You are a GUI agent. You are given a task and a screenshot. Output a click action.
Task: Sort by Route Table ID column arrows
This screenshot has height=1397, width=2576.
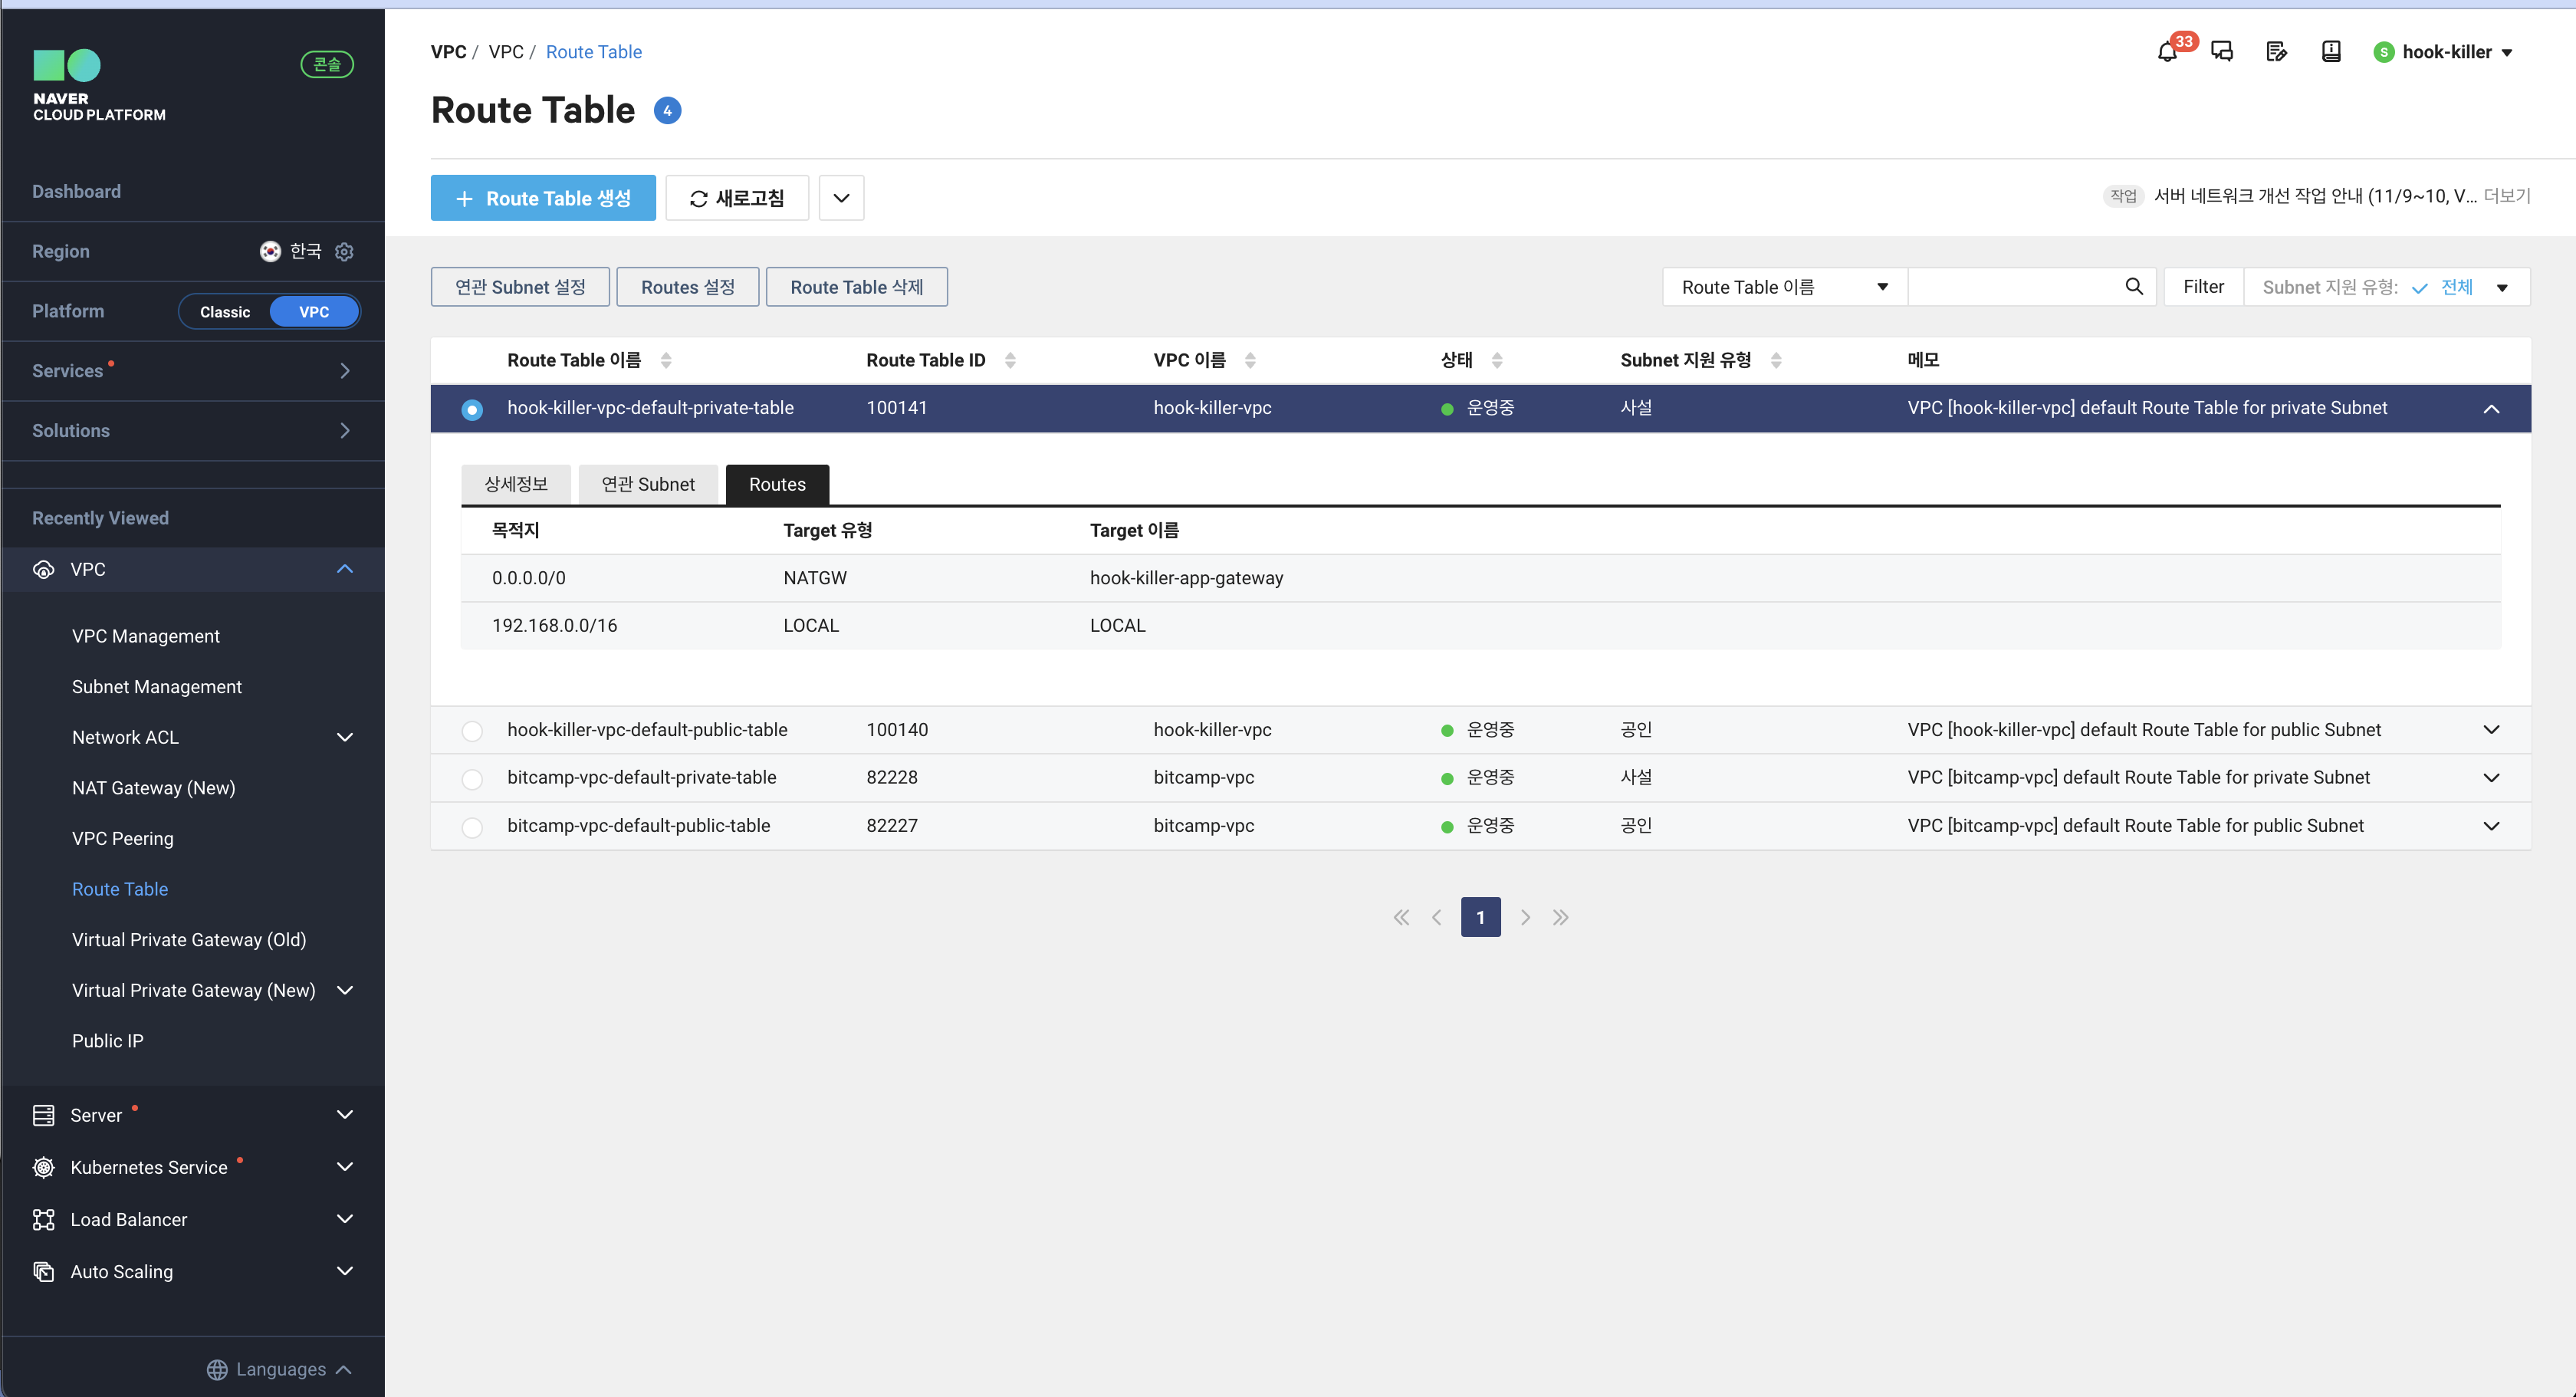point(1010,360)
